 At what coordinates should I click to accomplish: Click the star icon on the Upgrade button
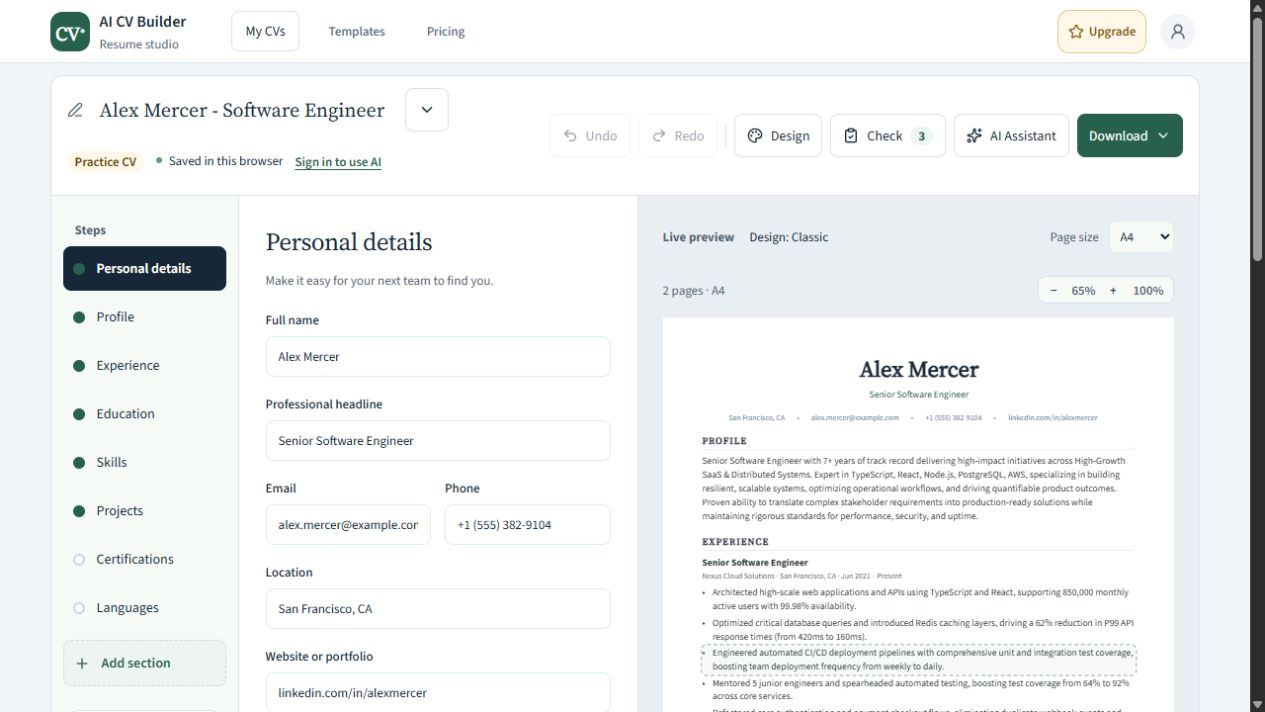click(x=1076, y=32)
